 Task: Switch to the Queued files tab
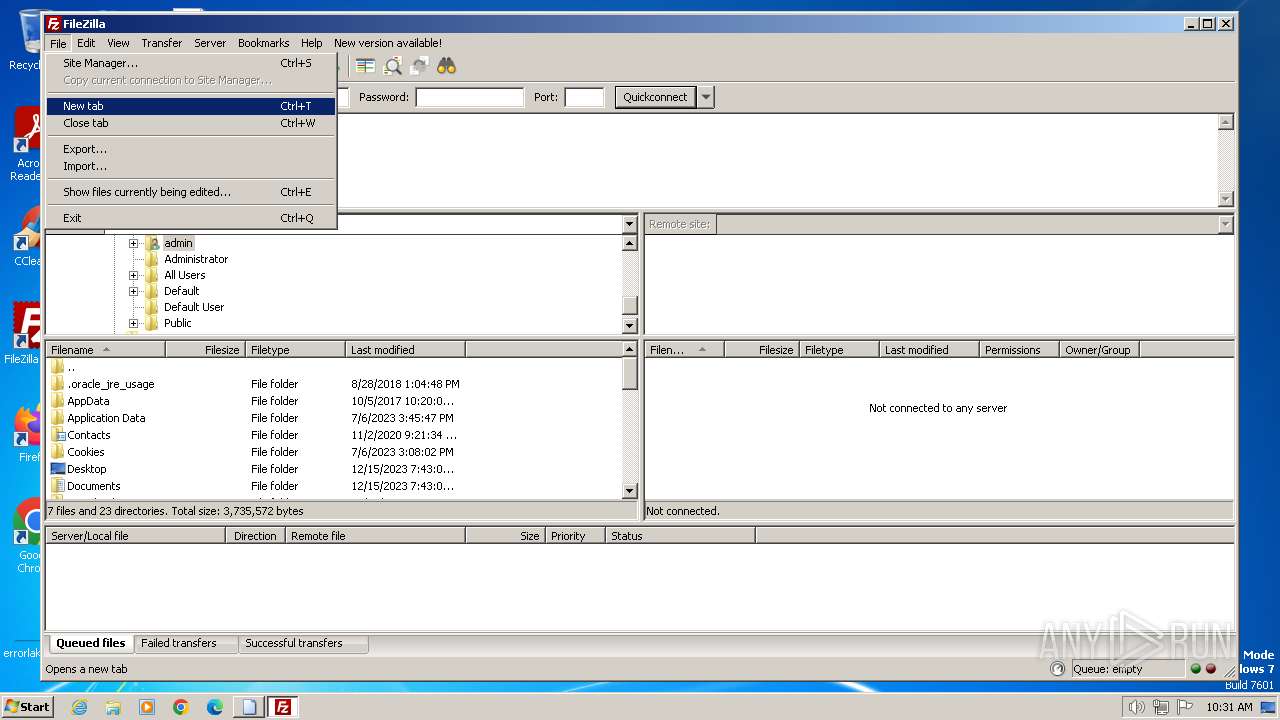pos(91,643)
